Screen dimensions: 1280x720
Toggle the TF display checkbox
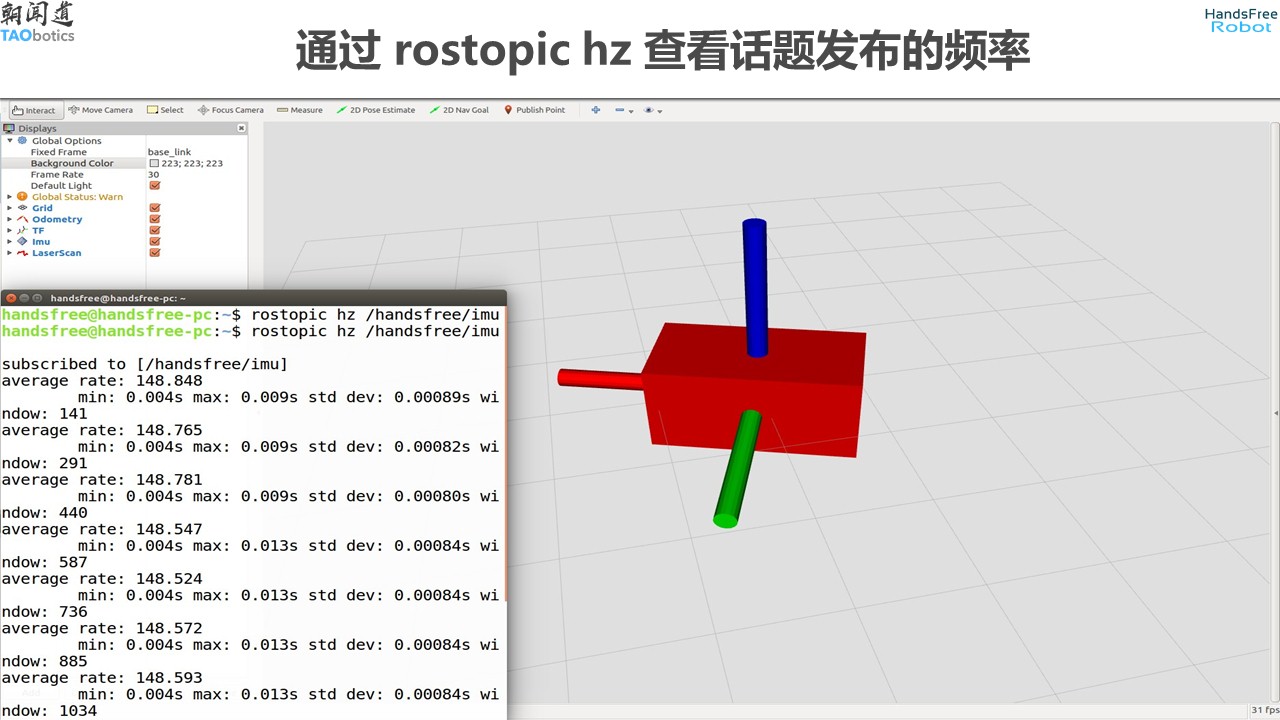155,230
